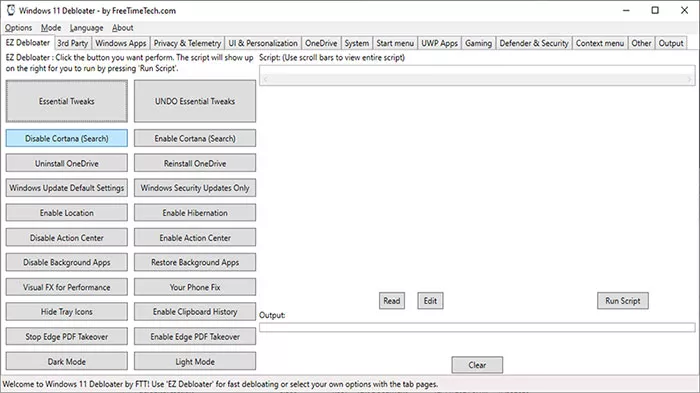700x393 pixels.
Task: Click the Enable Location button
Action: (x=67, y=213)
